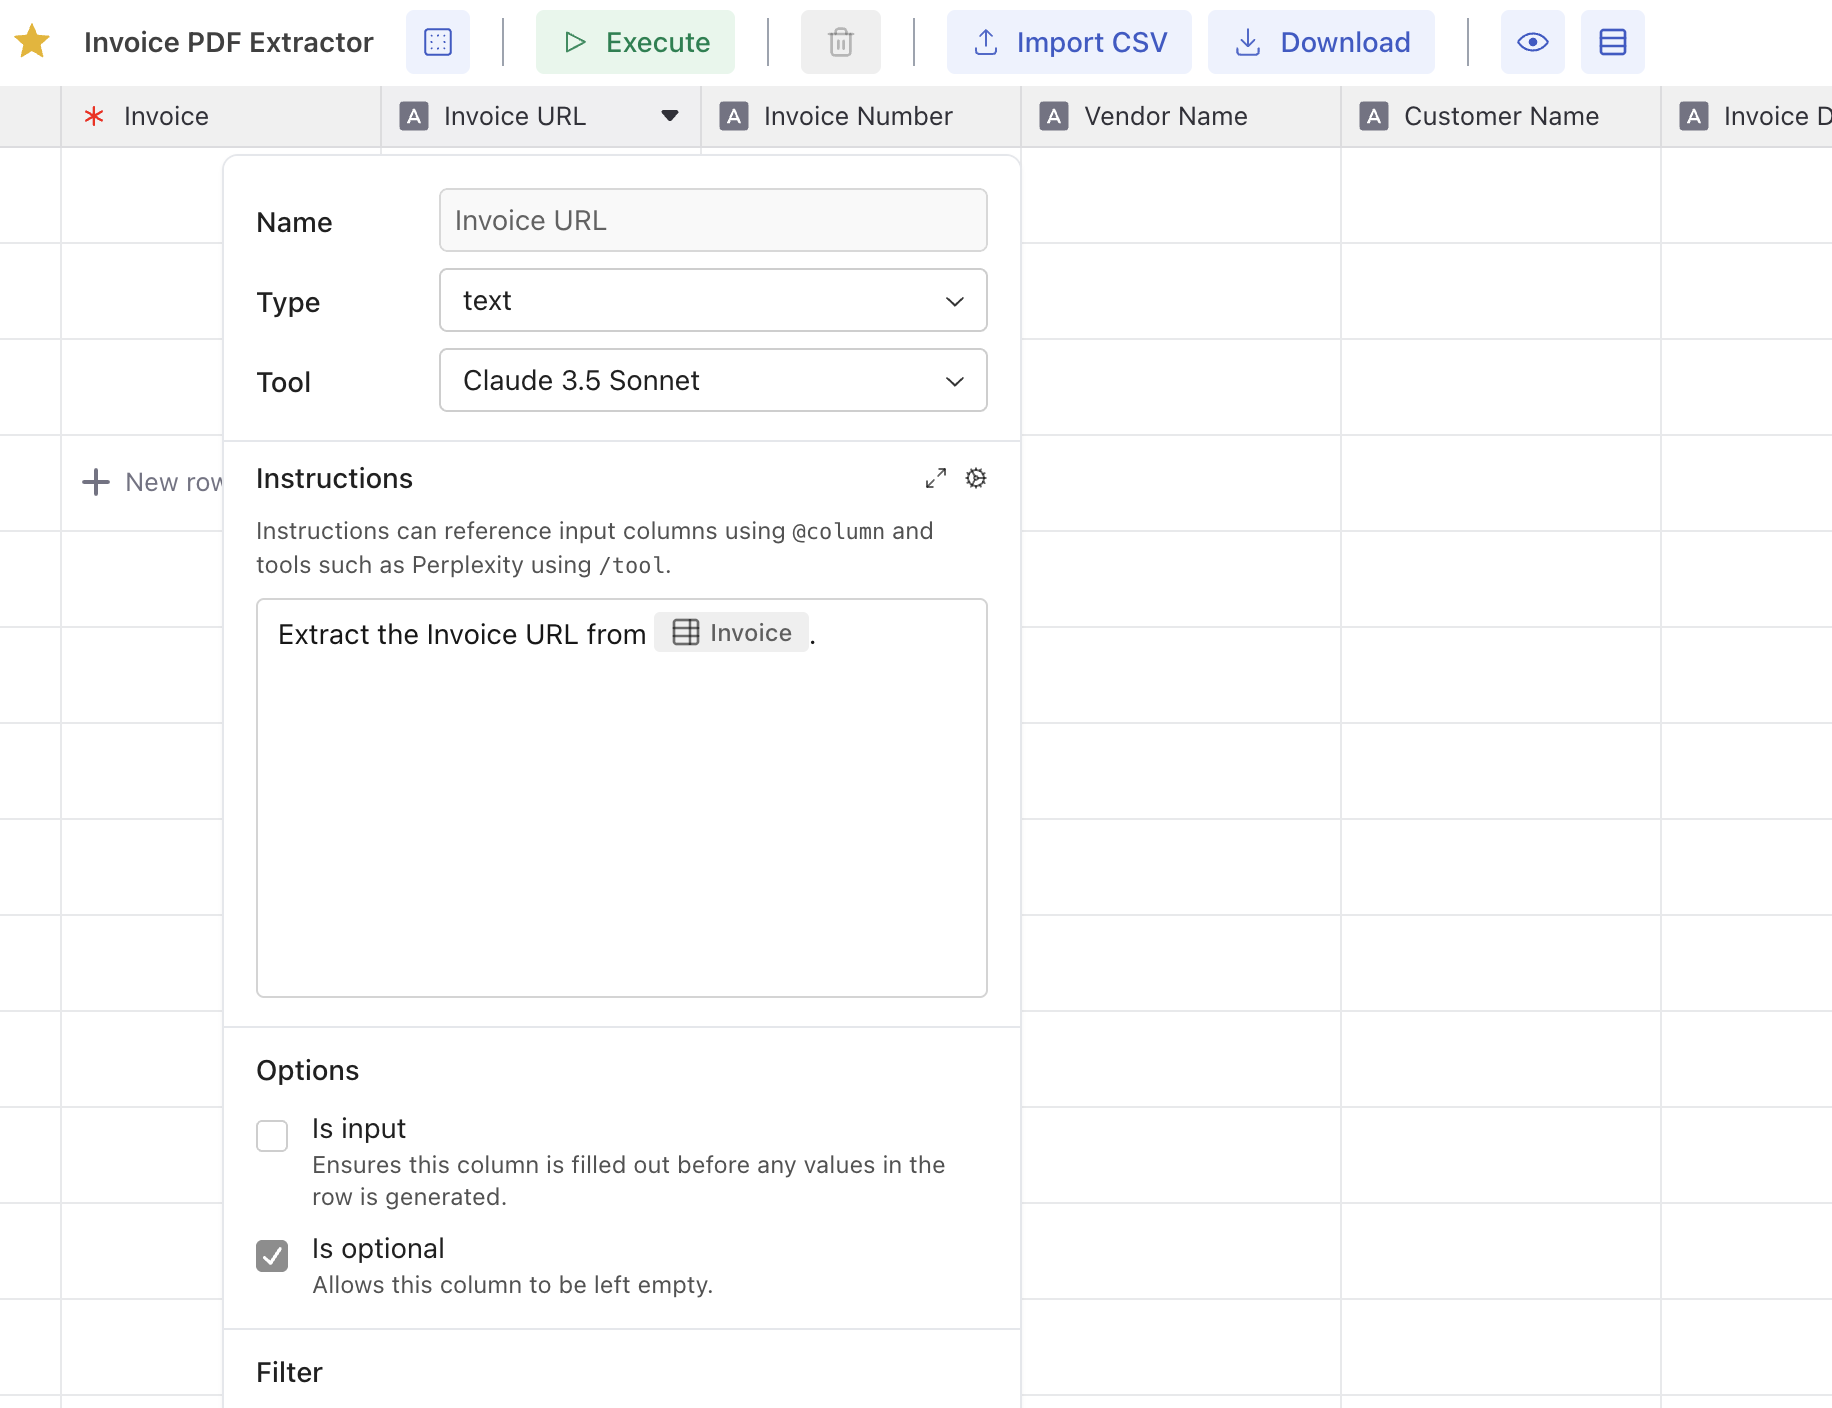Click the plus icon beside New row
1832x1408 pixels.
pyautogui.click(x=95, y=482)
